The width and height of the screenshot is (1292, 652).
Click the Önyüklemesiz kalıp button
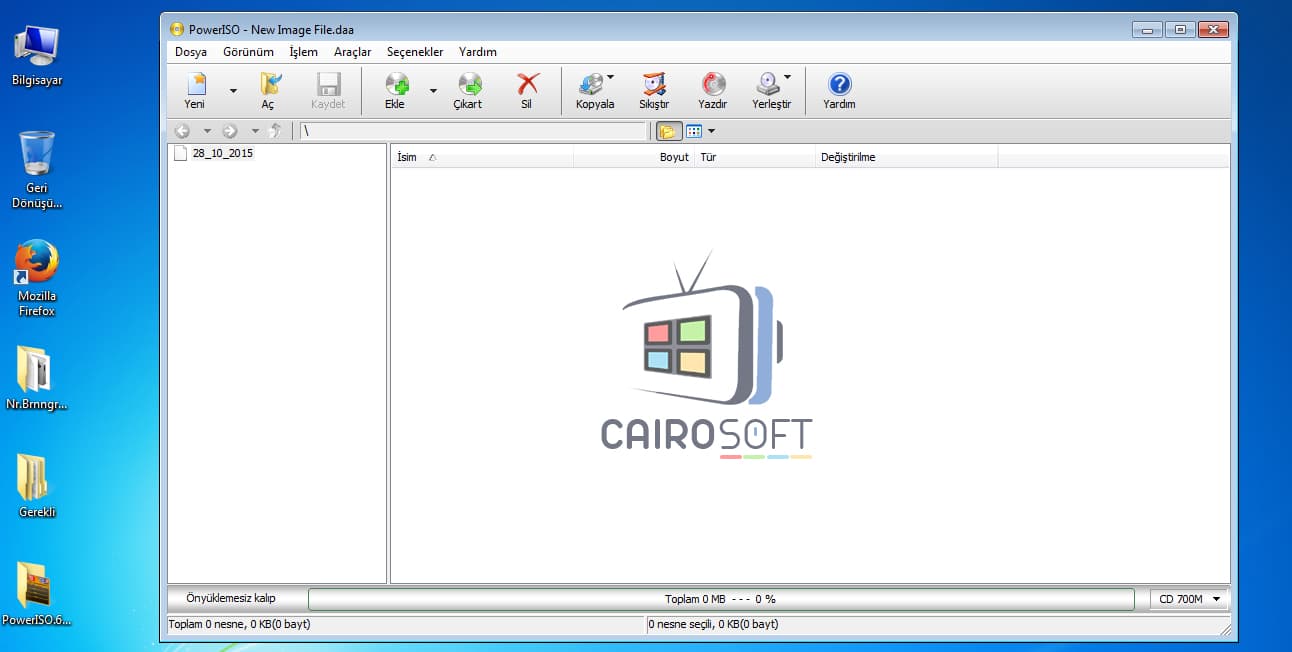237,599
